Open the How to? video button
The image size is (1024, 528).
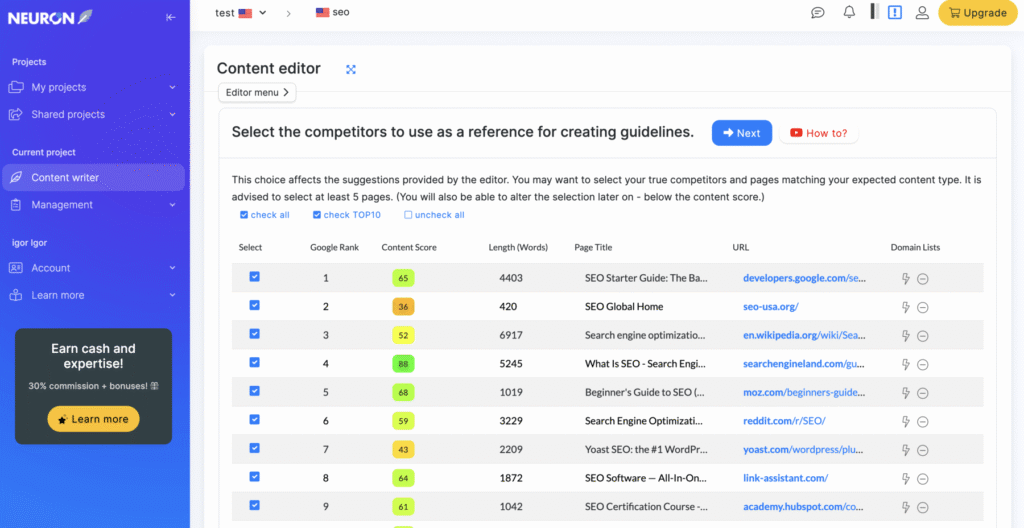coord(819,133)
